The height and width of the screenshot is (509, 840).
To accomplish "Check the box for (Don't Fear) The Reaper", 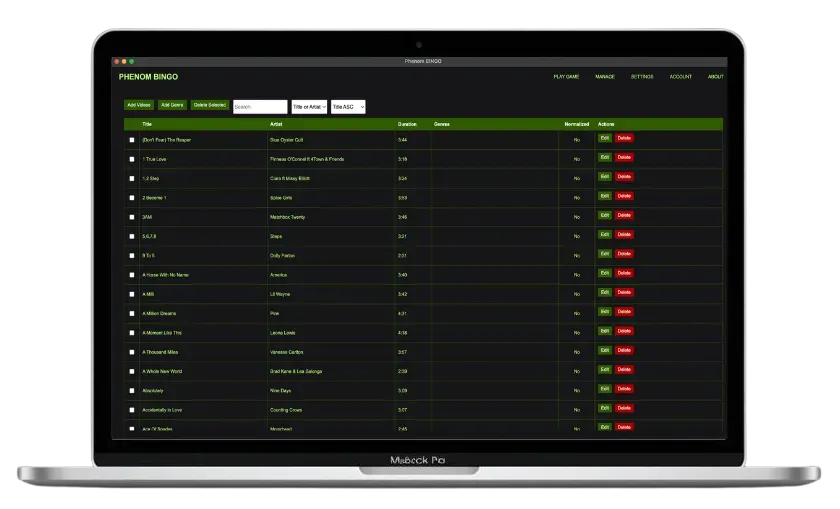I will [x=132, y=140].
